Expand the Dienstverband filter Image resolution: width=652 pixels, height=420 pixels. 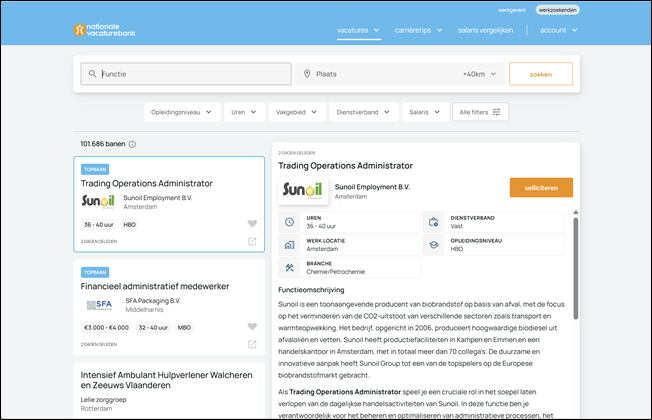pyautogui.click(x=364, y=112)
